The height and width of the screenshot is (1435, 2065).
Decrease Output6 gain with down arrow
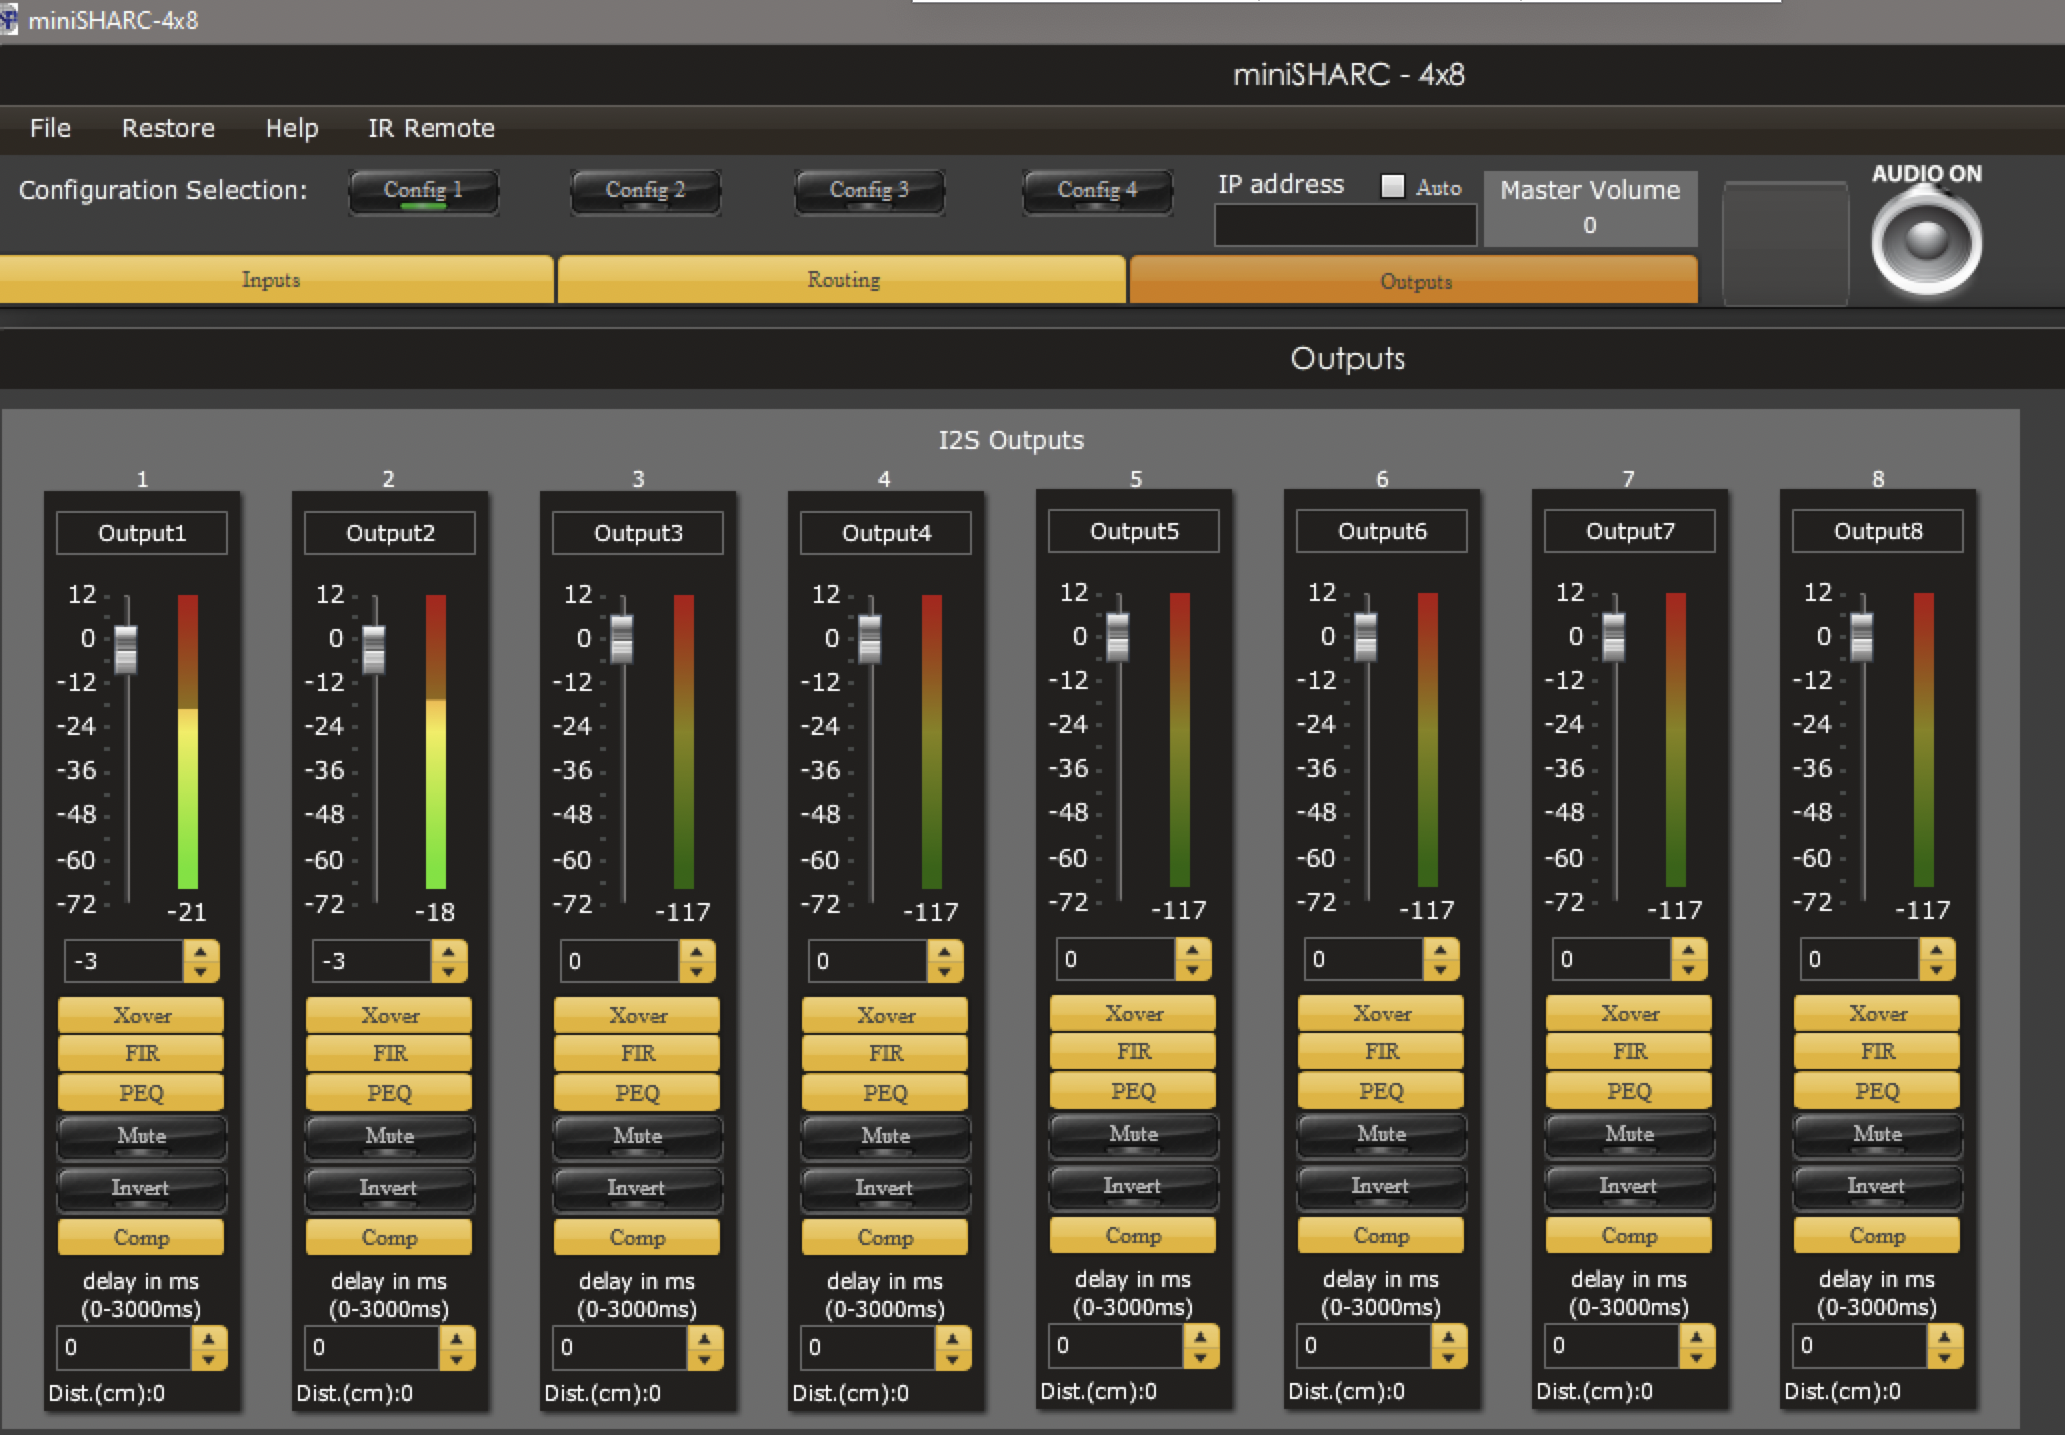tap(1440, 969)
